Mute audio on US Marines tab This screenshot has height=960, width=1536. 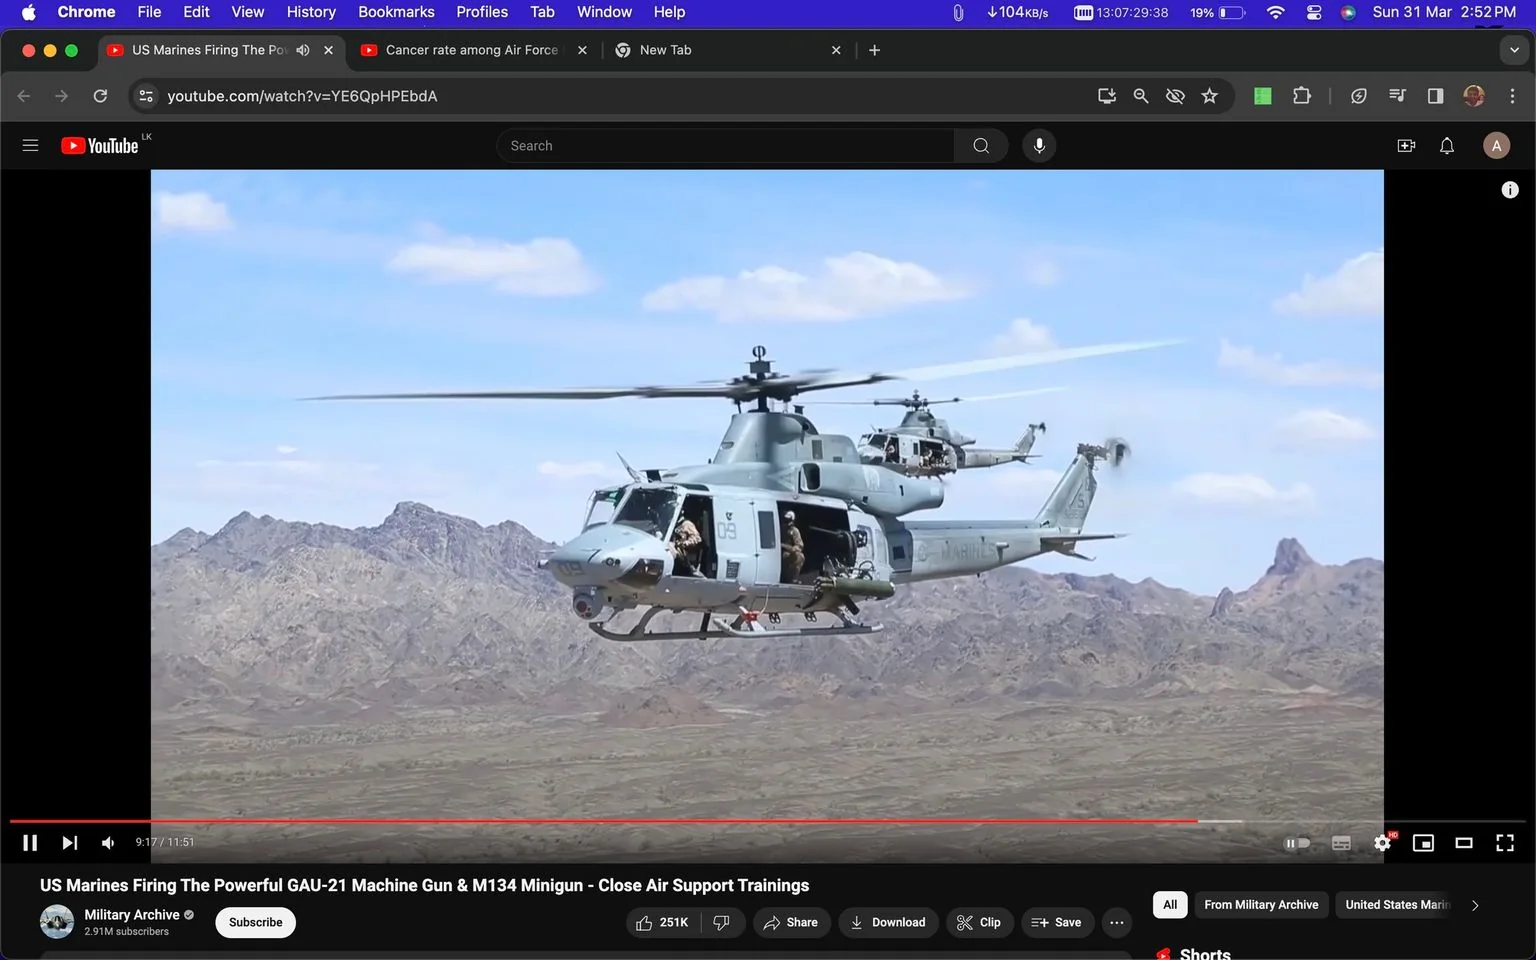(303, 50)
